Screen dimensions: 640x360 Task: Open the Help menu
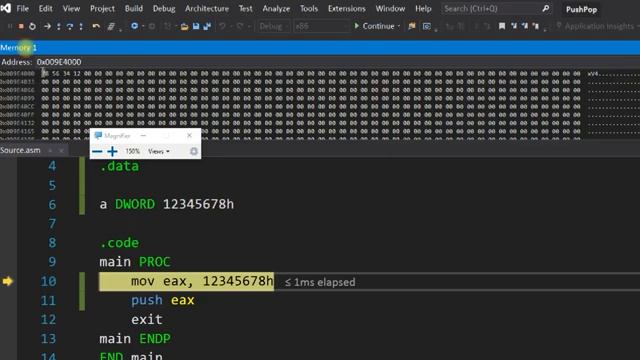423,9
